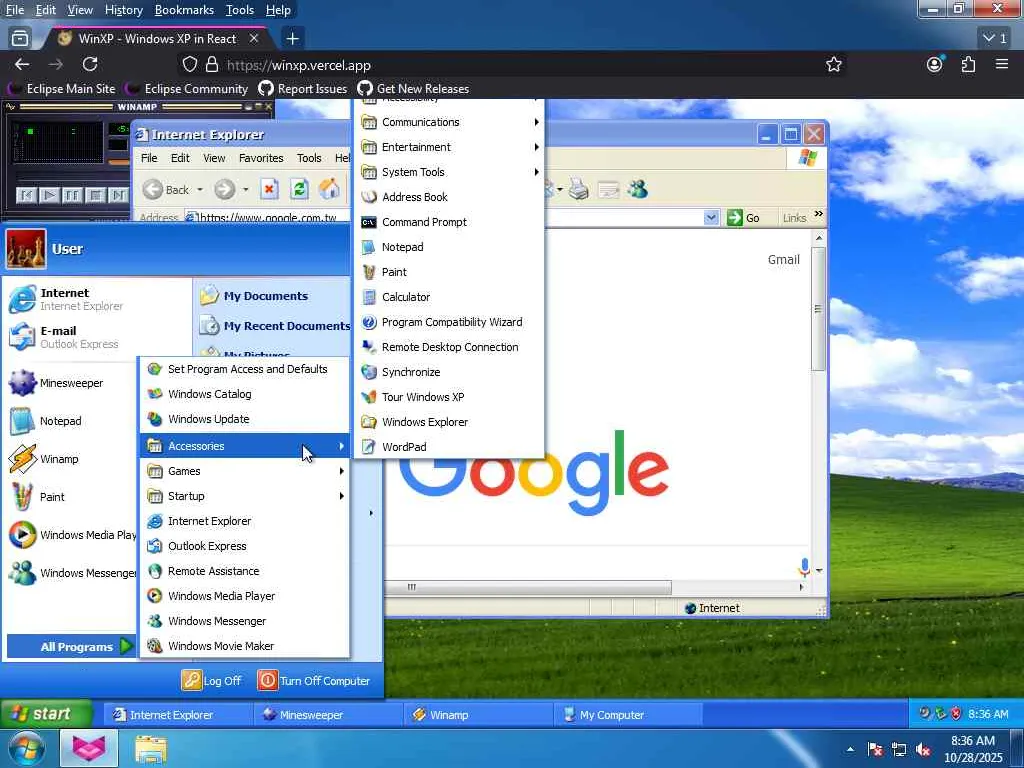This screenshot has height=768, width=1024.
Task: Open Remote Assistance in All Programs
Action: (x=245, y=571)
